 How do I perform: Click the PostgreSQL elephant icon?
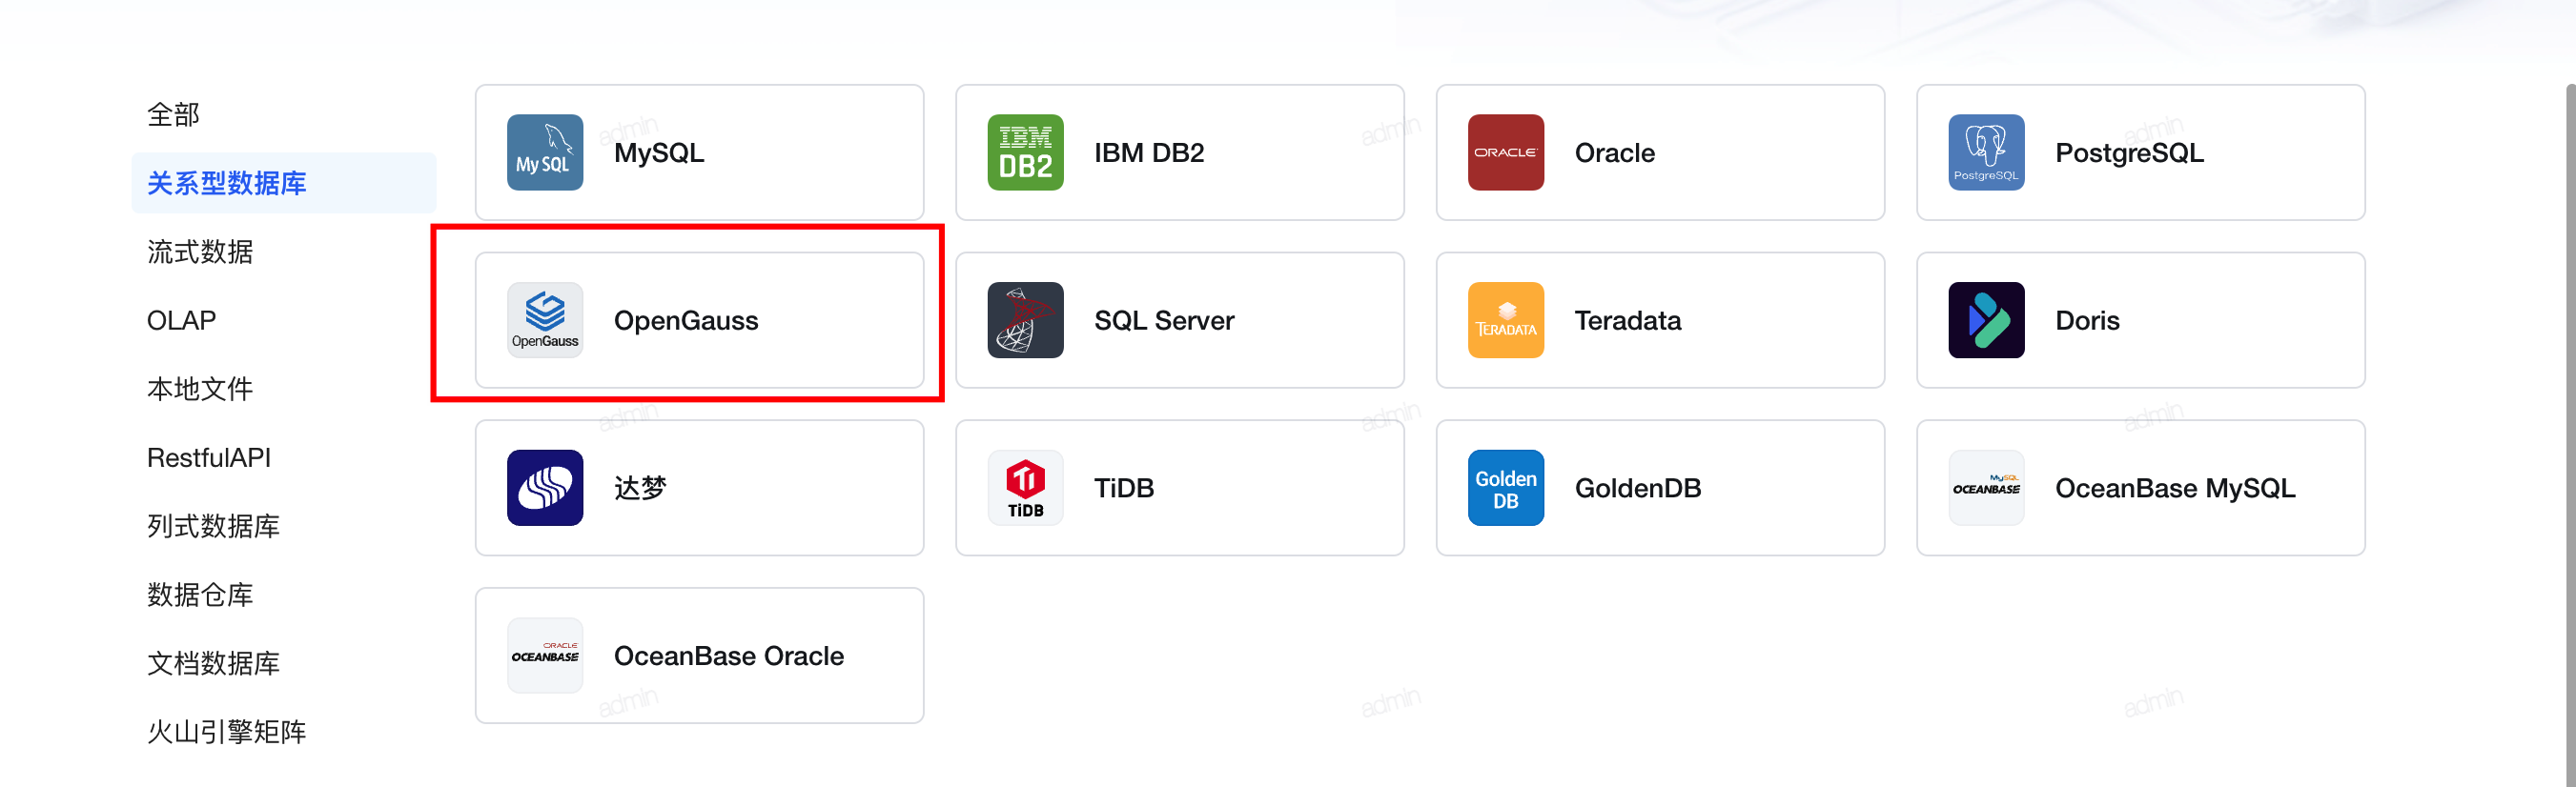click(x=1986, y=152)
